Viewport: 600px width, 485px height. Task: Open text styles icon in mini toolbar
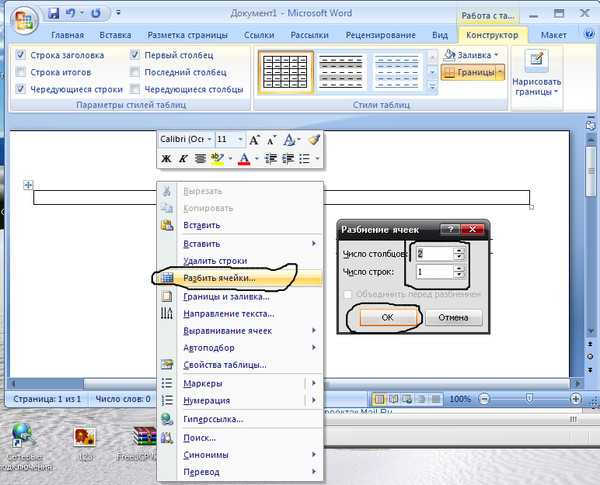click(290, 140)
